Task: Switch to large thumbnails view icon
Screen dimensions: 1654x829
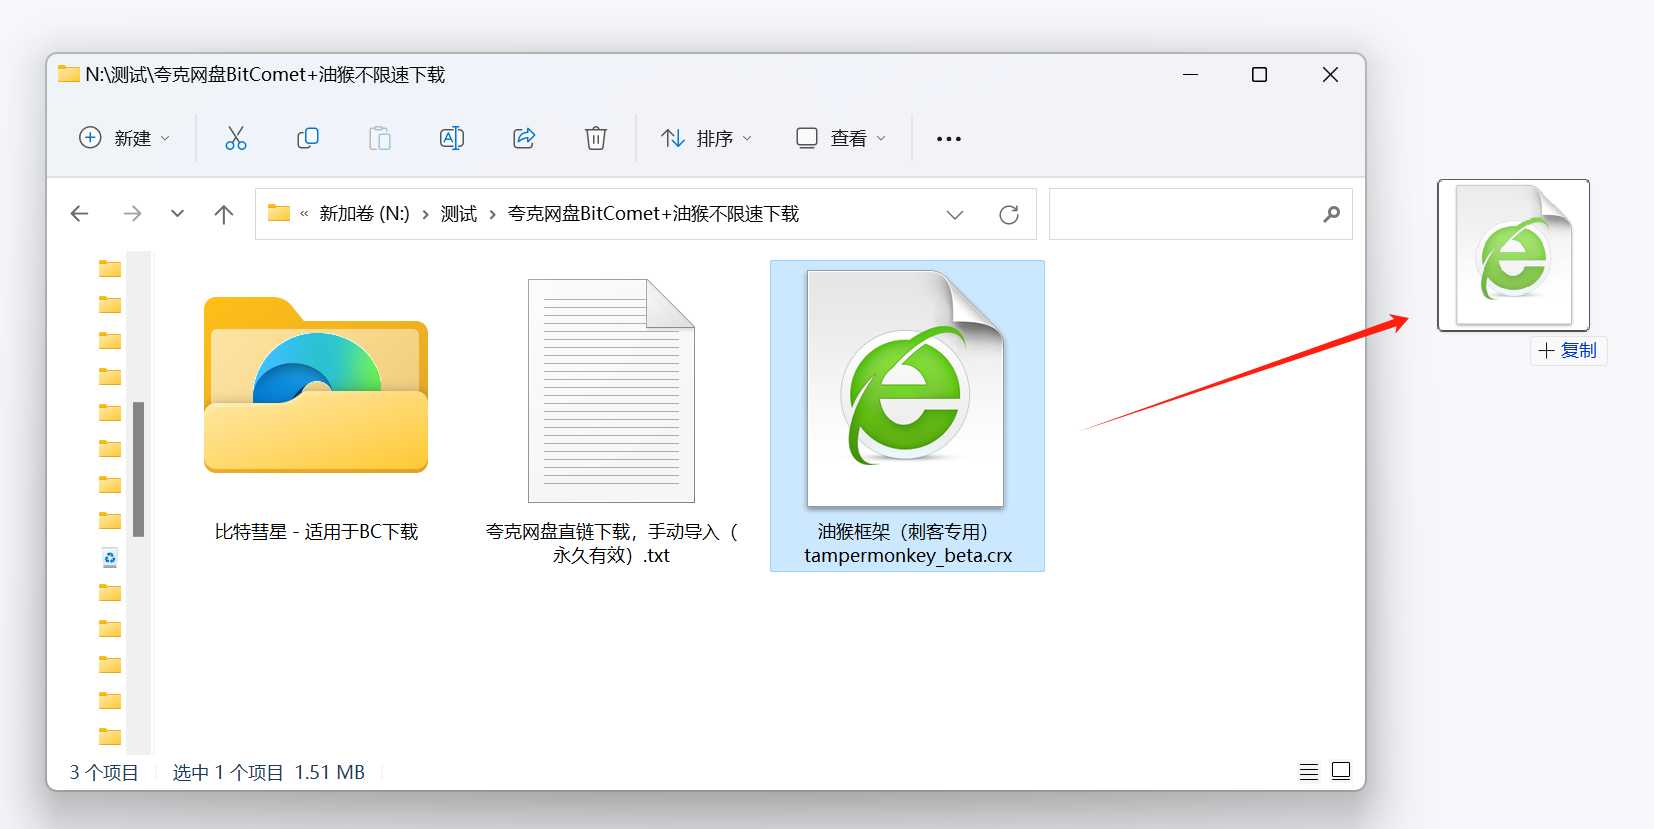Action: (1341, 771)
